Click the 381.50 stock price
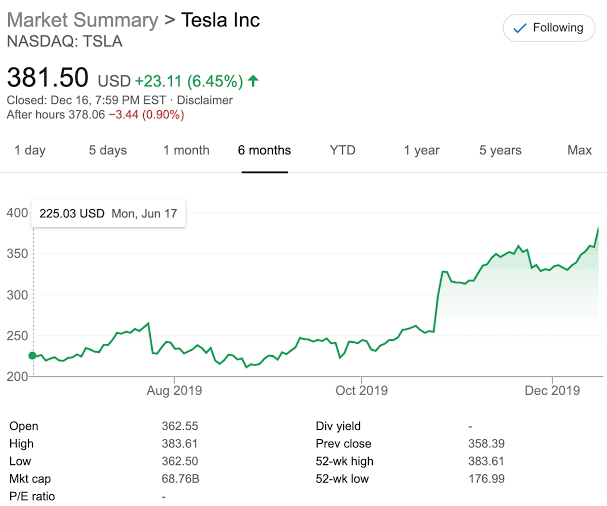The width and height of the screenshot is (607, 506). click(x=48, y=78)
